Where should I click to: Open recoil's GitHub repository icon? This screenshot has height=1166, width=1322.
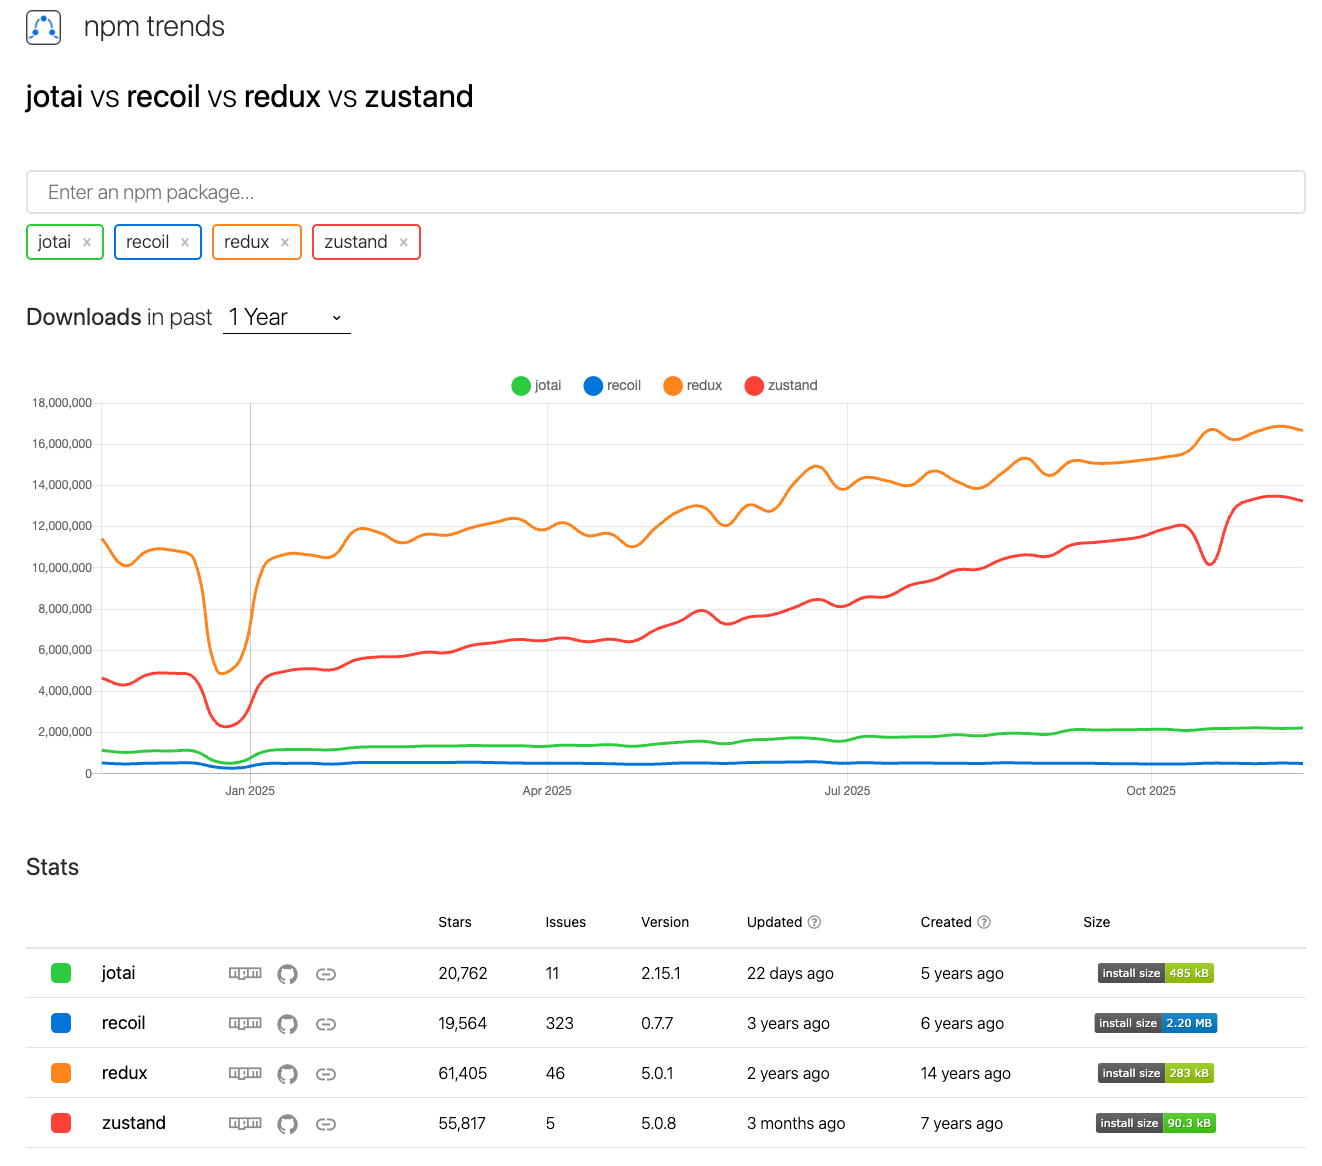click(x=288, y=1024)
